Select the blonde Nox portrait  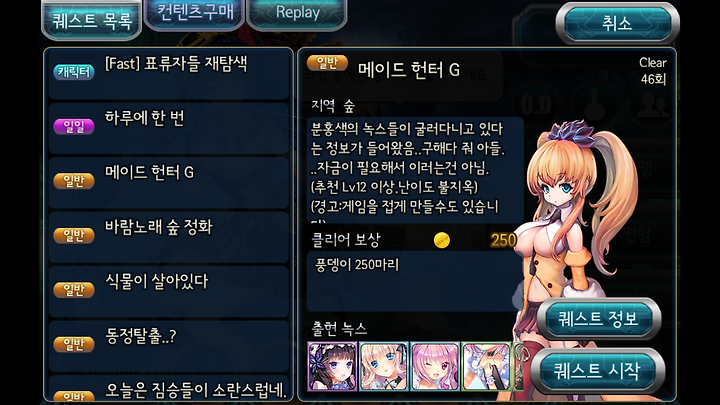[x=383, y=366]
